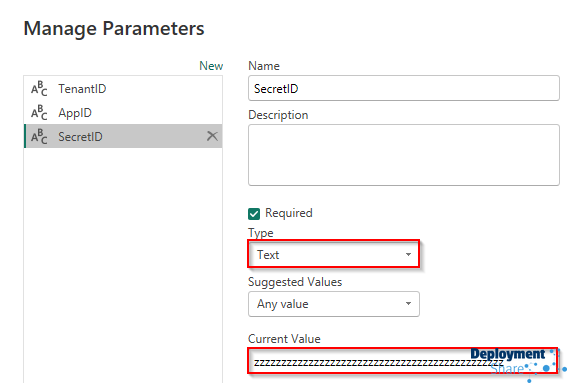This screenshot has width=567, height=383.
Task: Click the Deployment Share watermark logo
Action: point(518,363)
